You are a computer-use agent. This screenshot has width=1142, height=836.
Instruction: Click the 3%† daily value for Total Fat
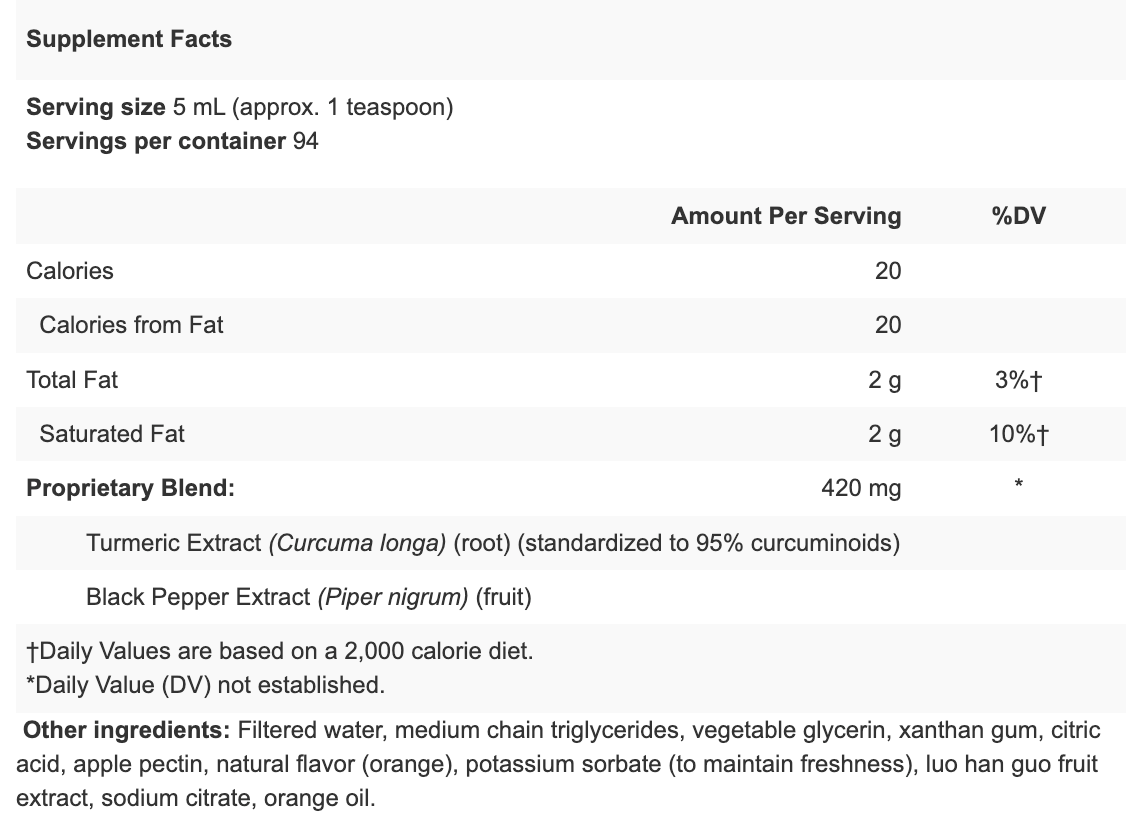tap(1019, 380)
